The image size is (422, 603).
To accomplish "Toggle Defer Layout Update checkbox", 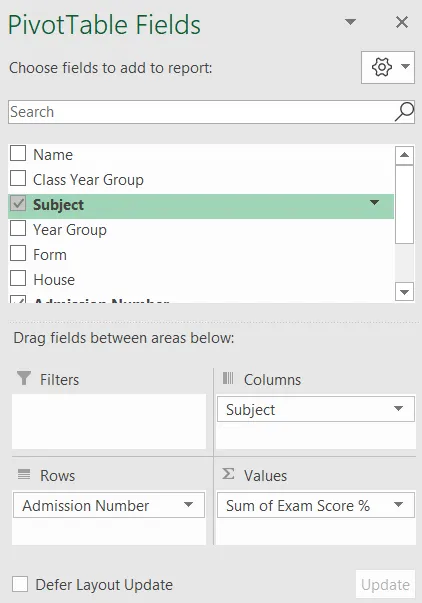I will (x=20, y=584).
